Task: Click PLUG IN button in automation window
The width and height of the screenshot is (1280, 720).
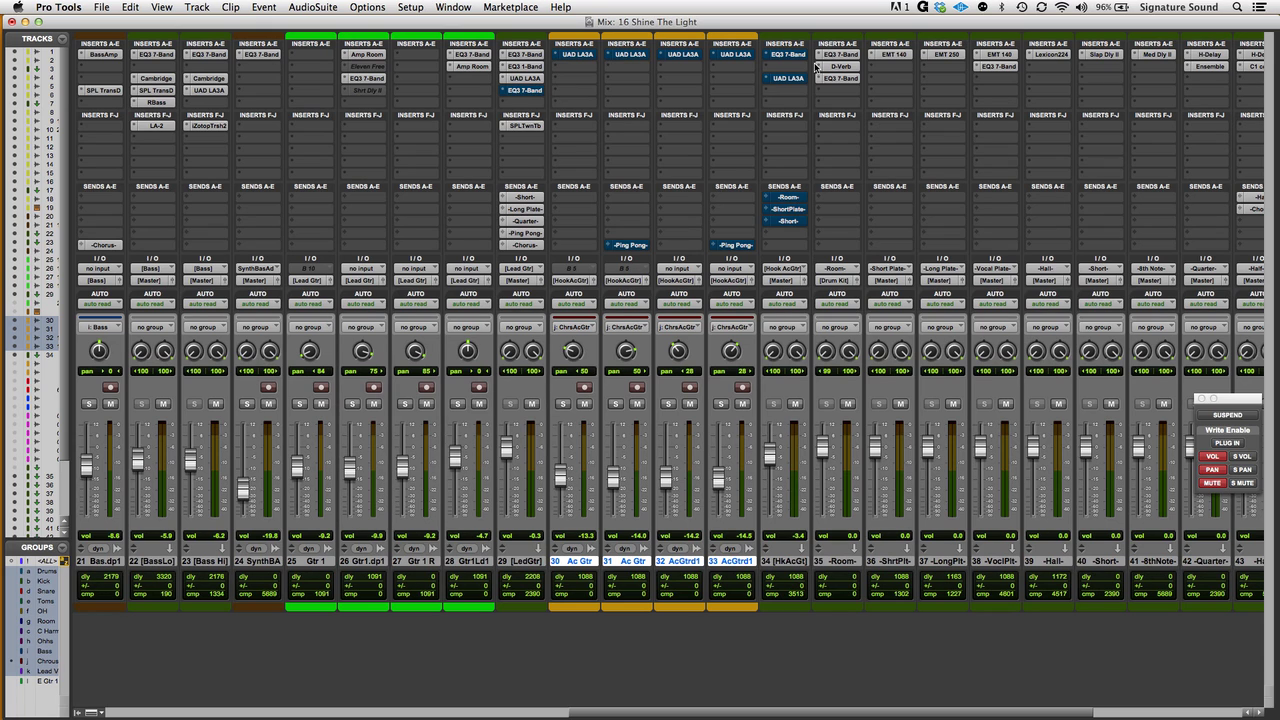Action: pyautogui.click(x=1227, y=443)
